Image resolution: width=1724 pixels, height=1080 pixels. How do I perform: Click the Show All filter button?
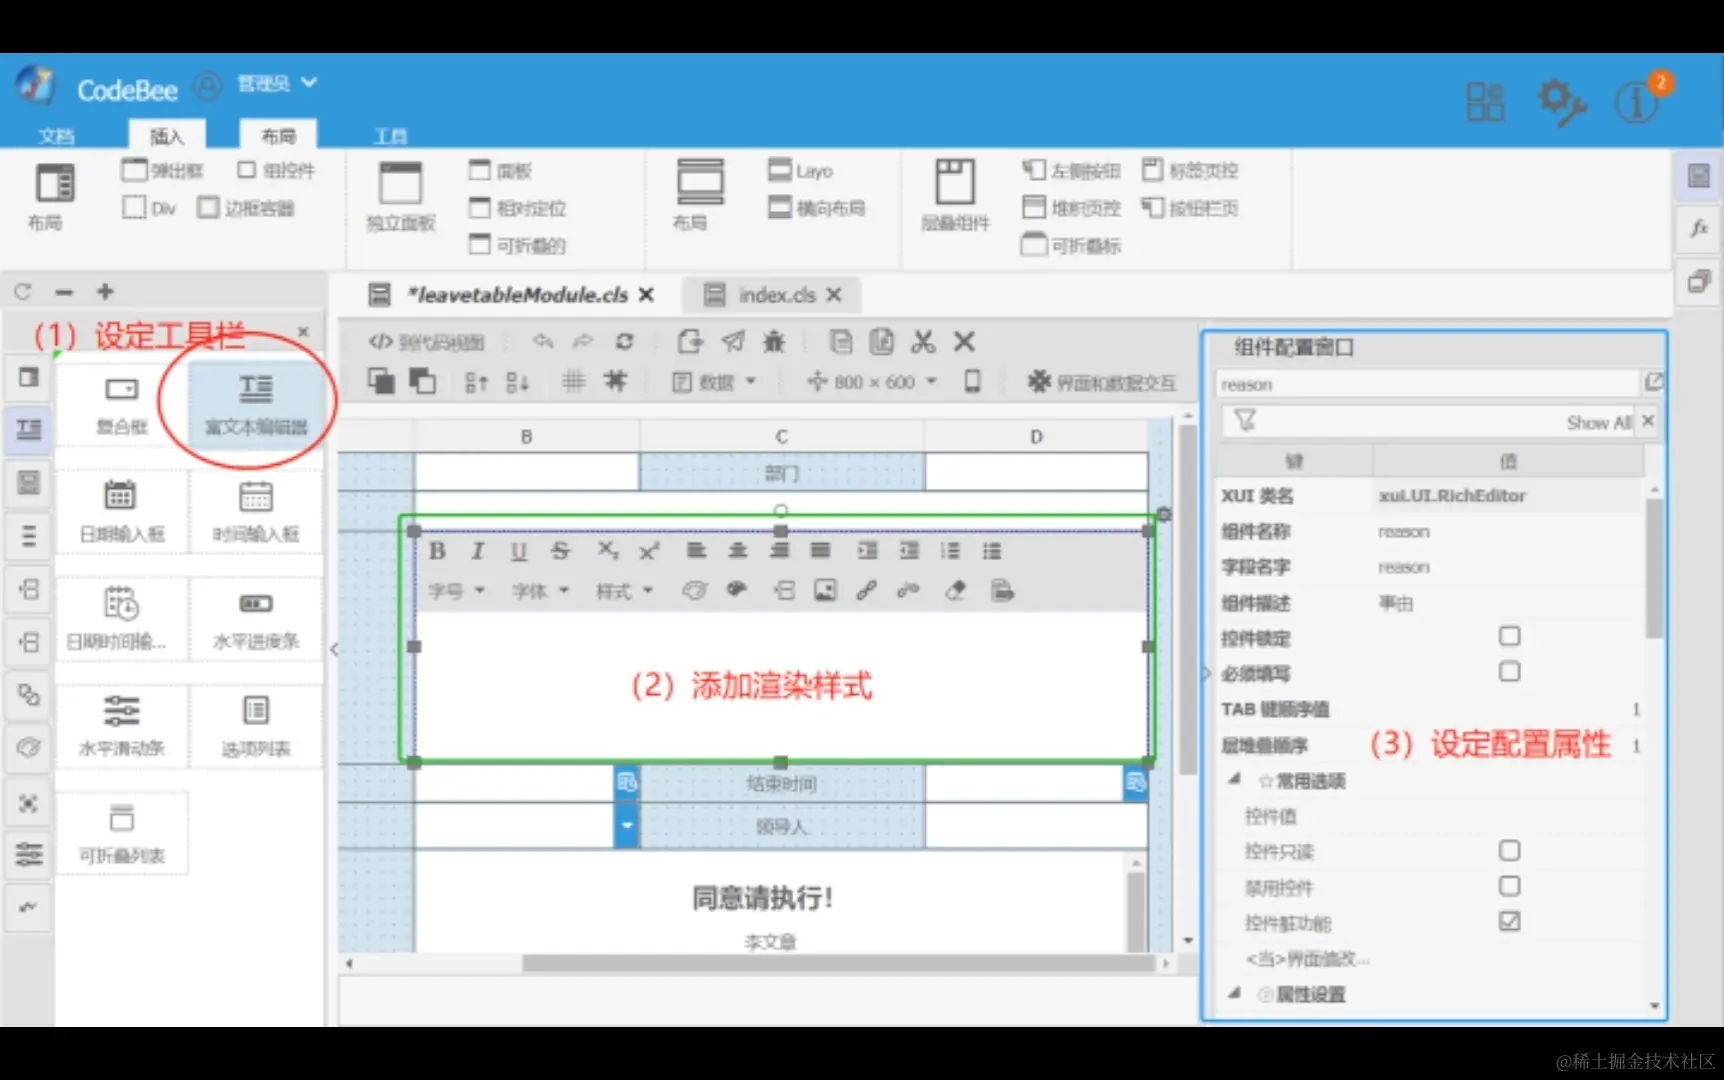[x=1597, y=421]
